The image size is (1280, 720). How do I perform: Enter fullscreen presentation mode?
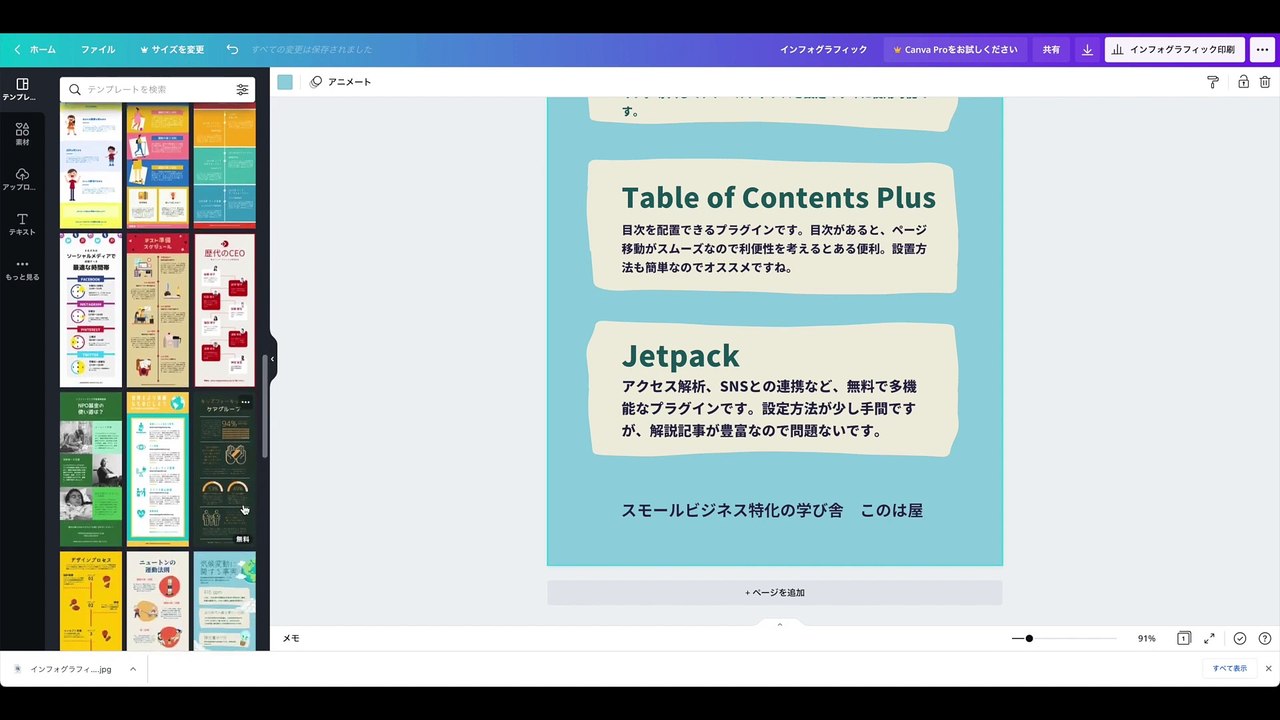pyautogui.click(x=1209, y=638)
